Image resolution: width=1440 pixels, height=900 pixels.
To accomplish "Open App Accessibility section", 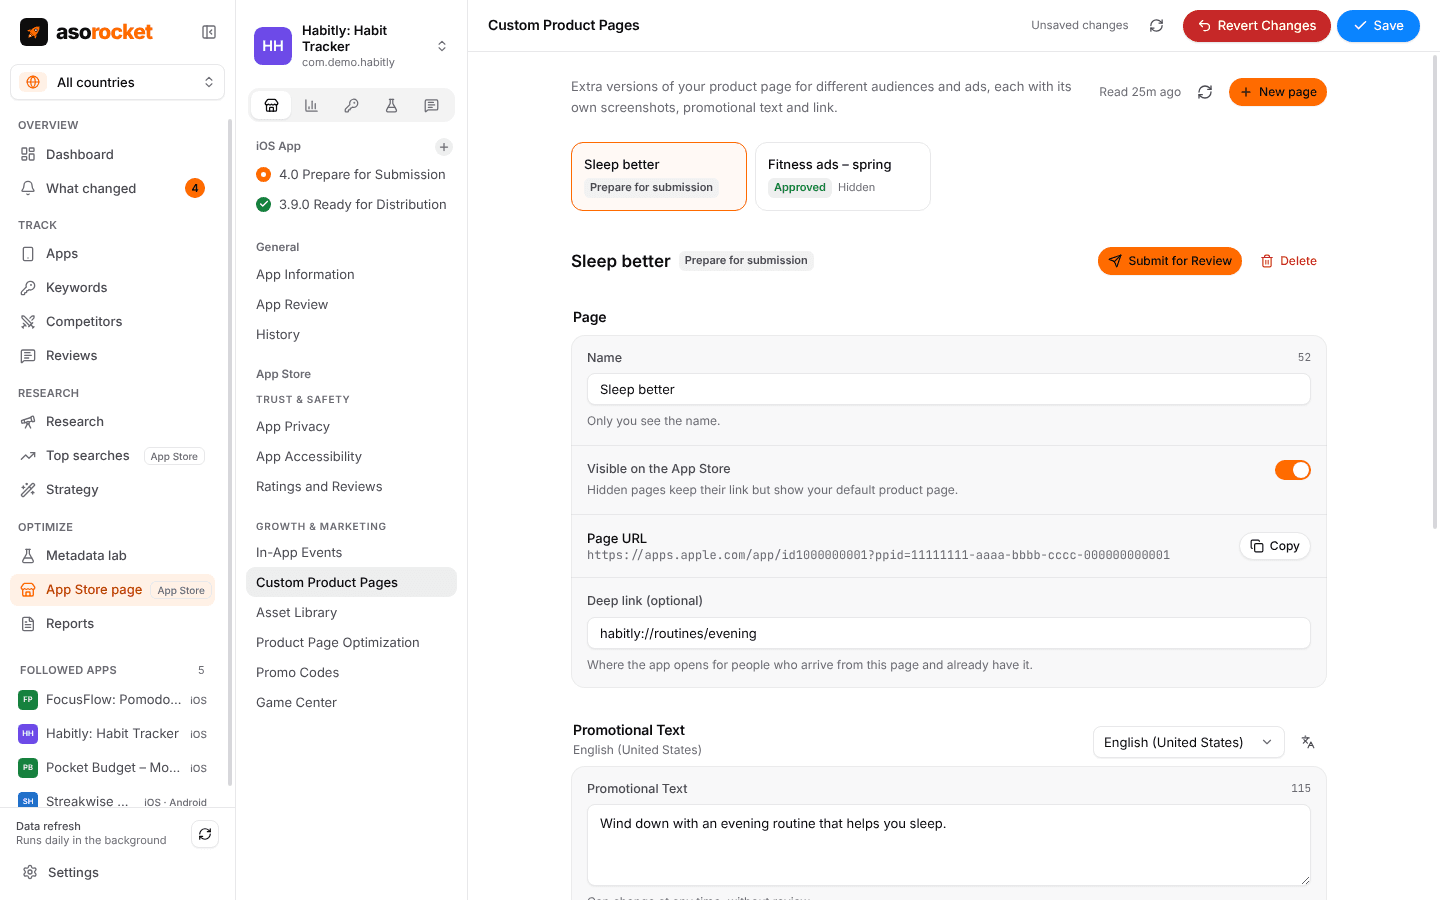I will [x=351, y=457].
